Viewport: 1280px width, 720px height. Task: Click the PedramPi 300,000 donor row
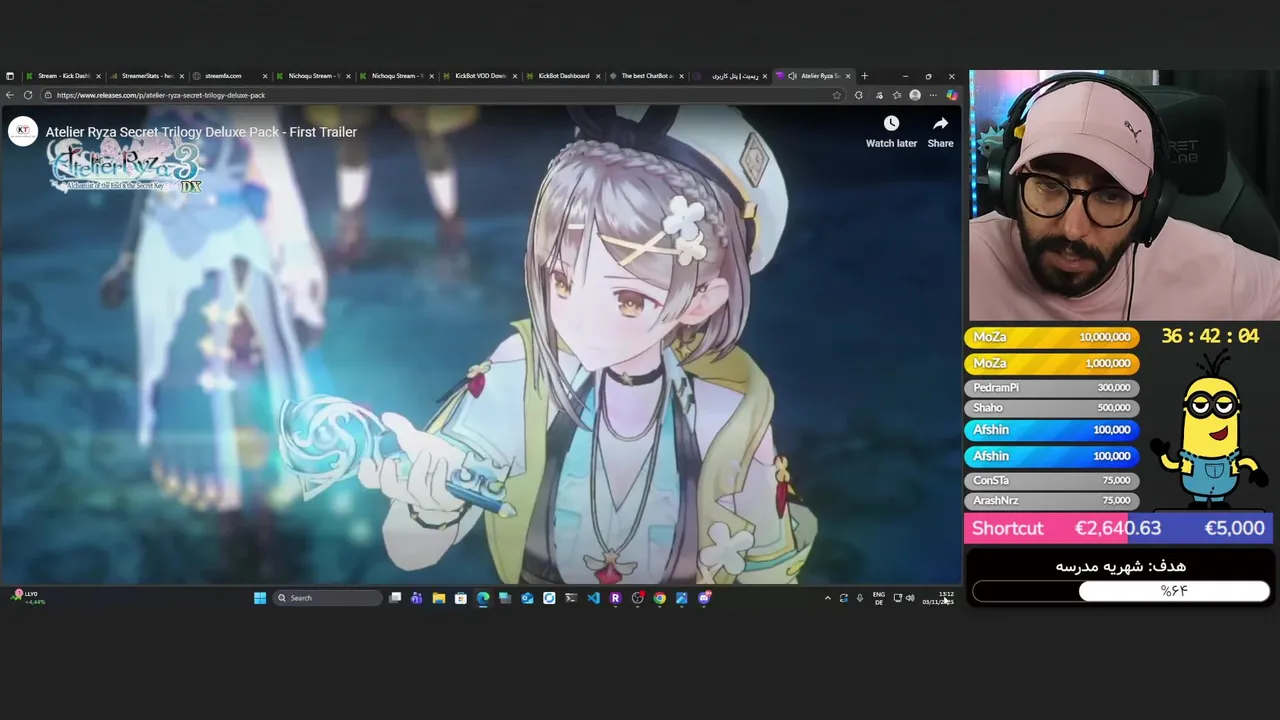[1051, 387]
